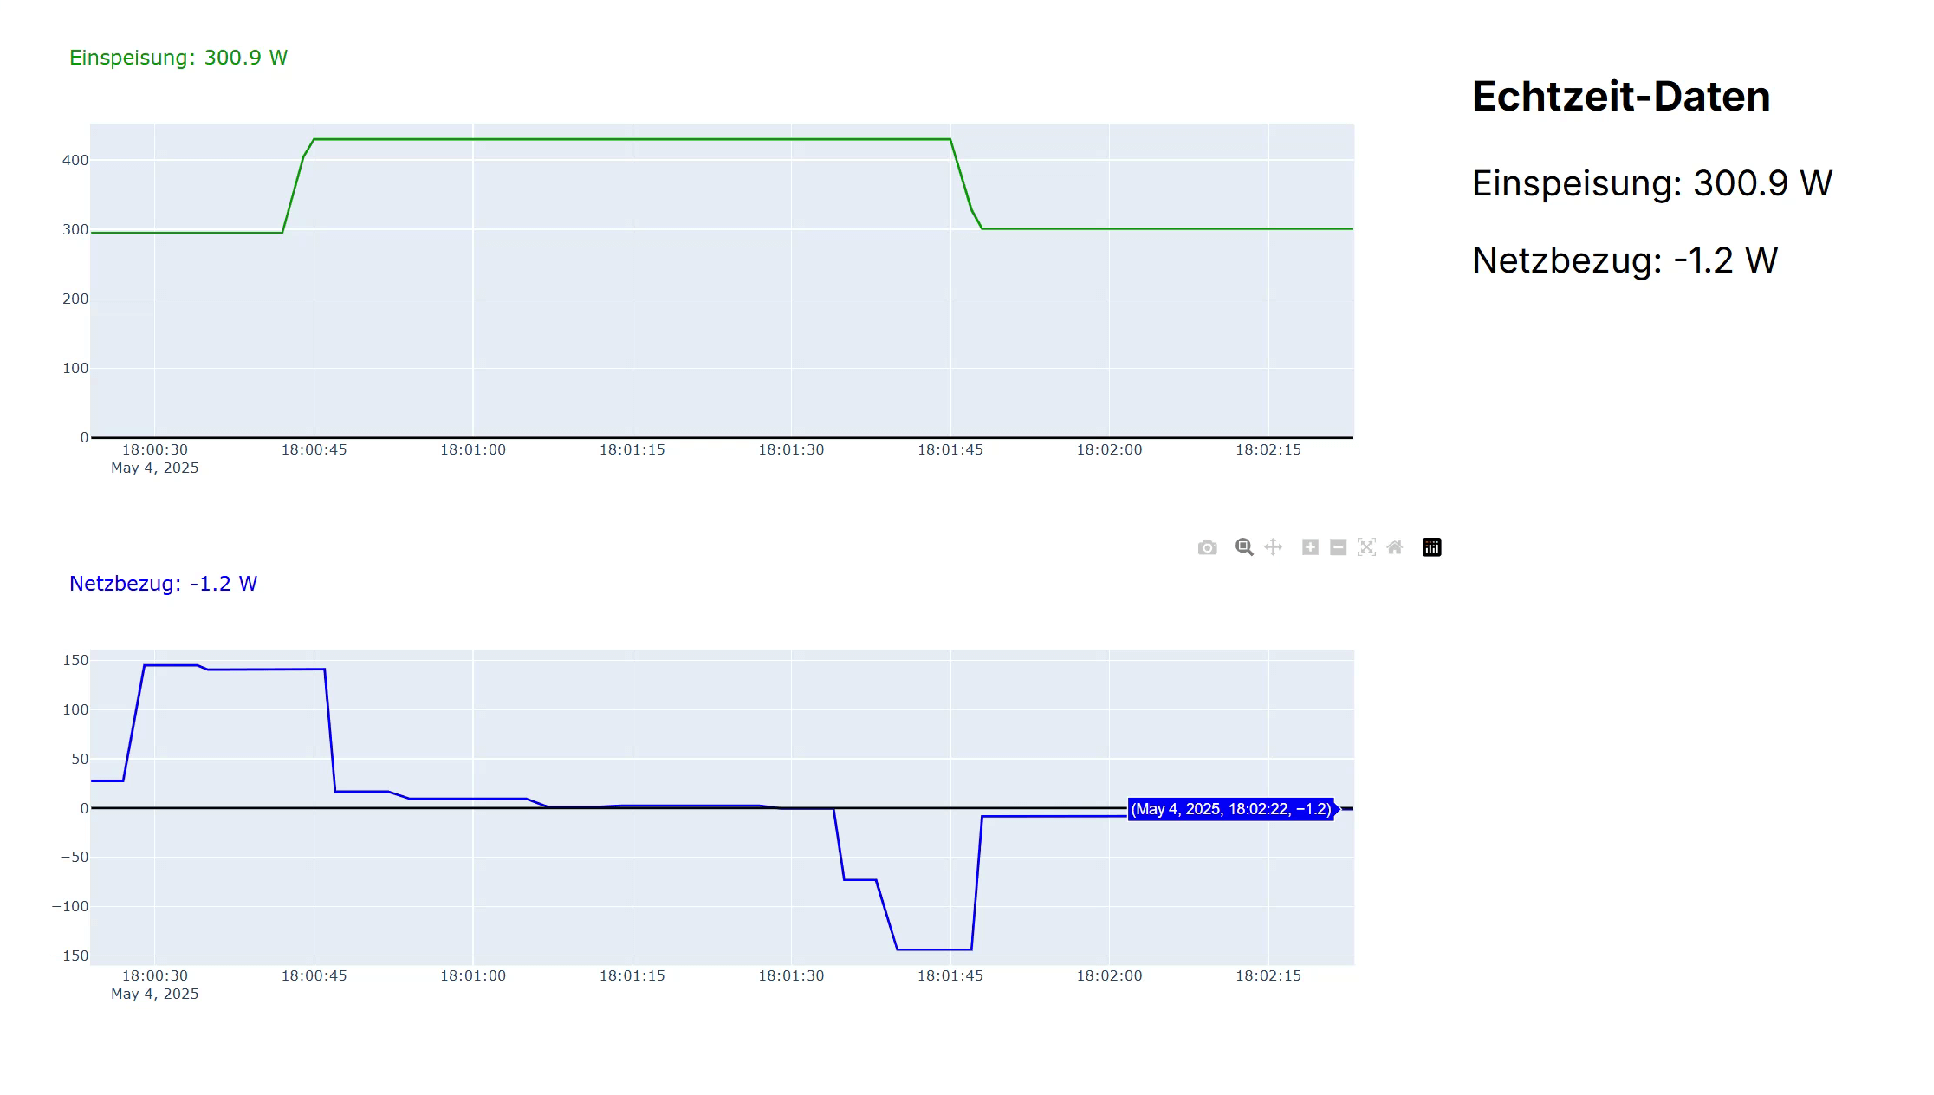Screen dimensions: 1934x1095
Task: Activate the Pan tool with crossed arrows
Action: [x=1273, y=547]
